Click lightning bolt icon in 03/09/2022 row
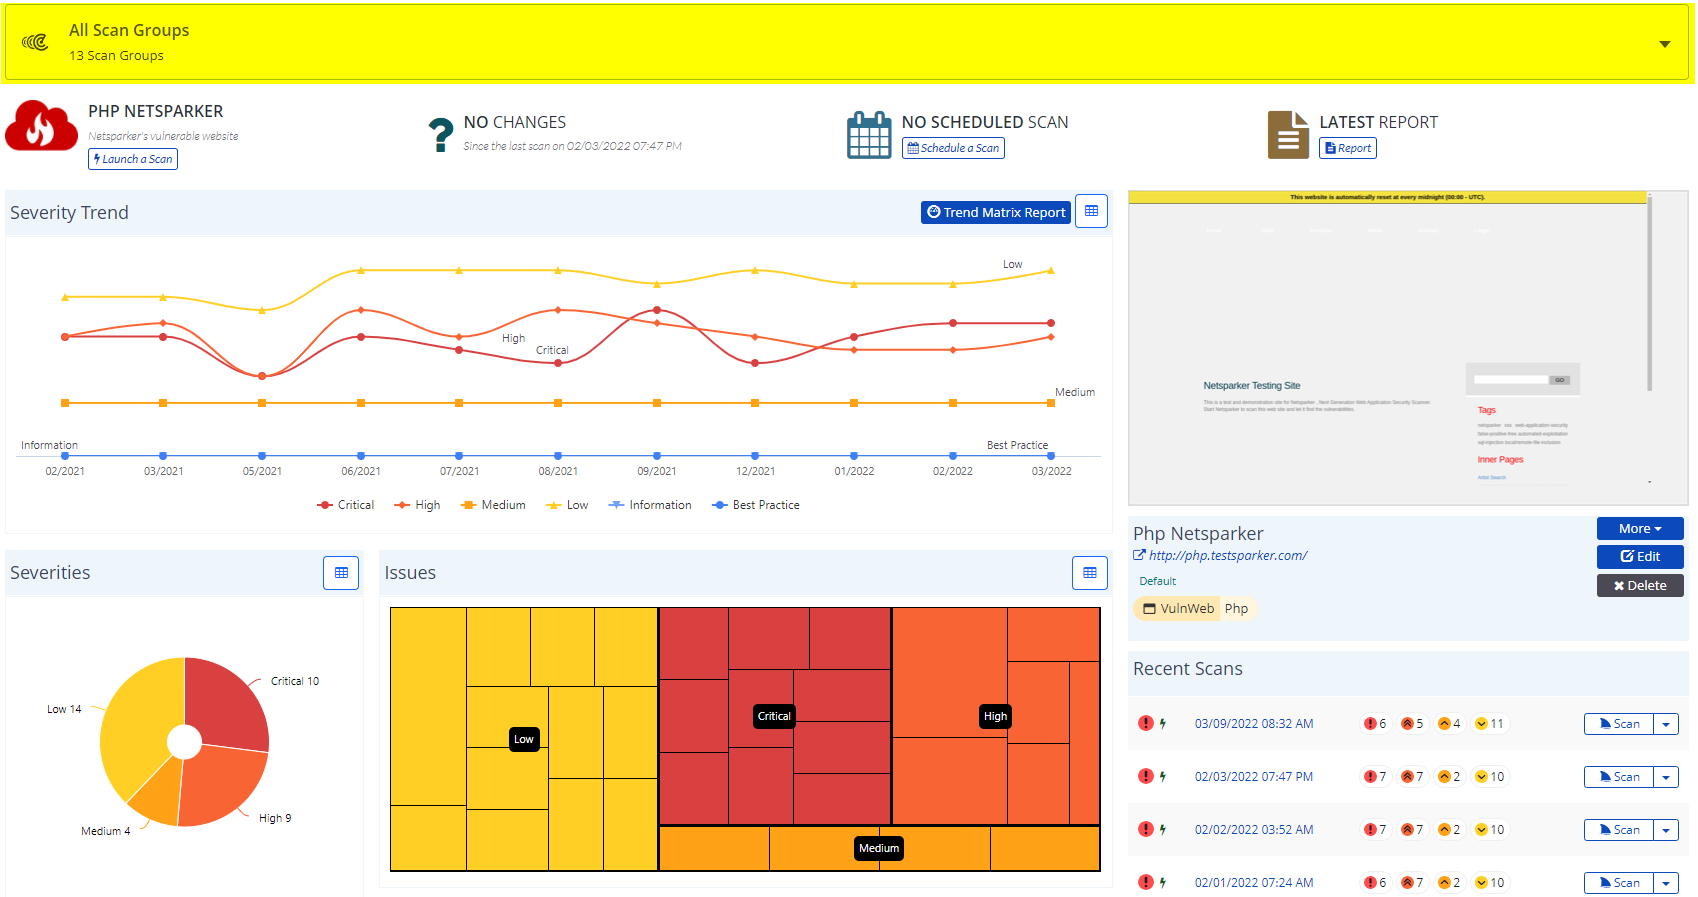 tap(1163, 724)
